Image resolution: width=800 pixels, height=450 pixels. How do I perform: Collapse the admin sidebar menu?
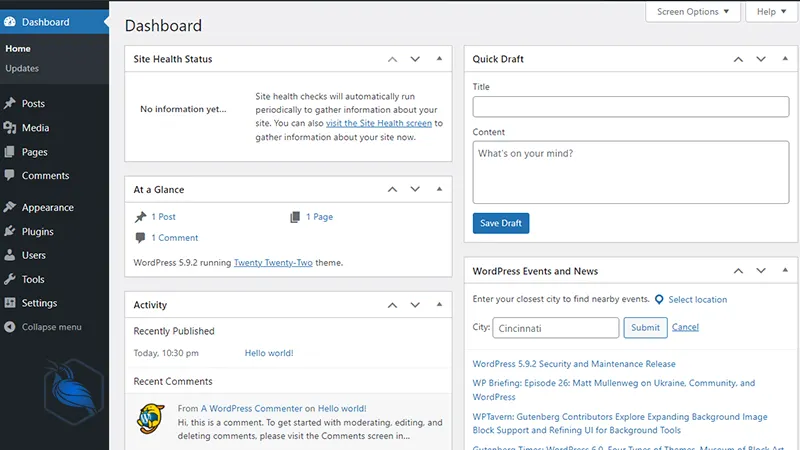click(50, 327)
